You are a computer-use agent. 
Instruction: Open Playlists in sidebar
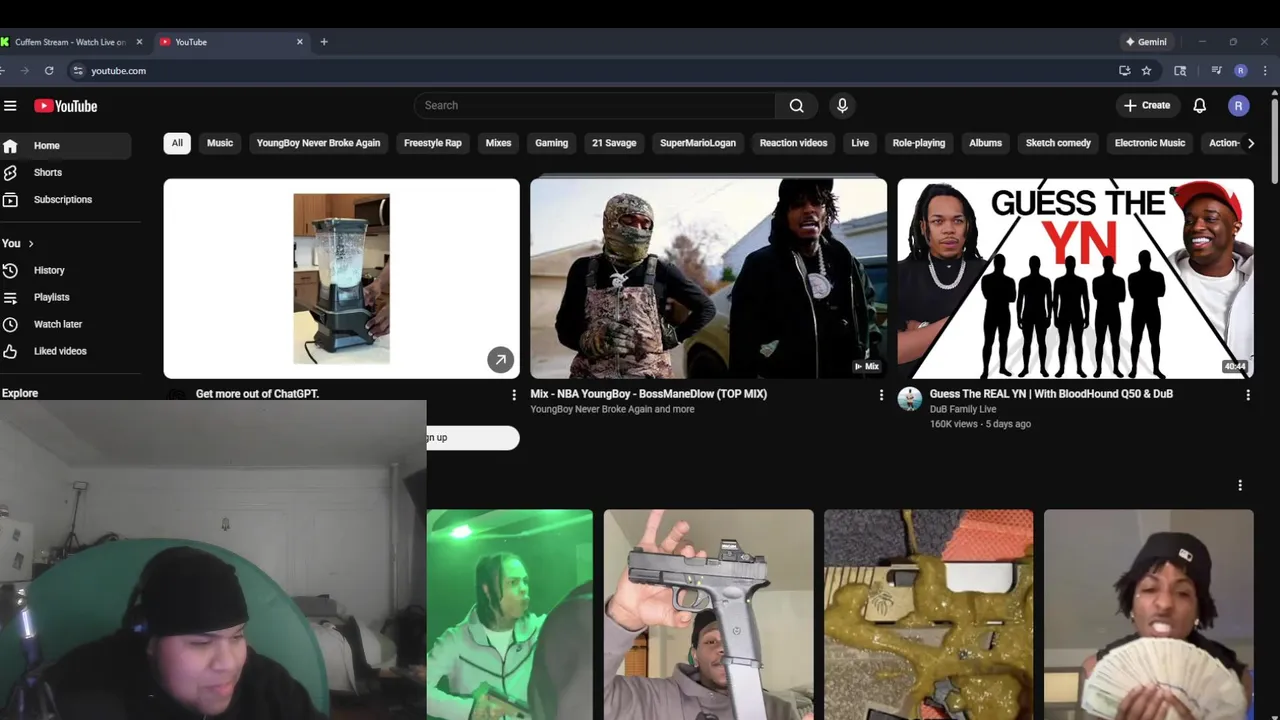[x=65, y=297]
